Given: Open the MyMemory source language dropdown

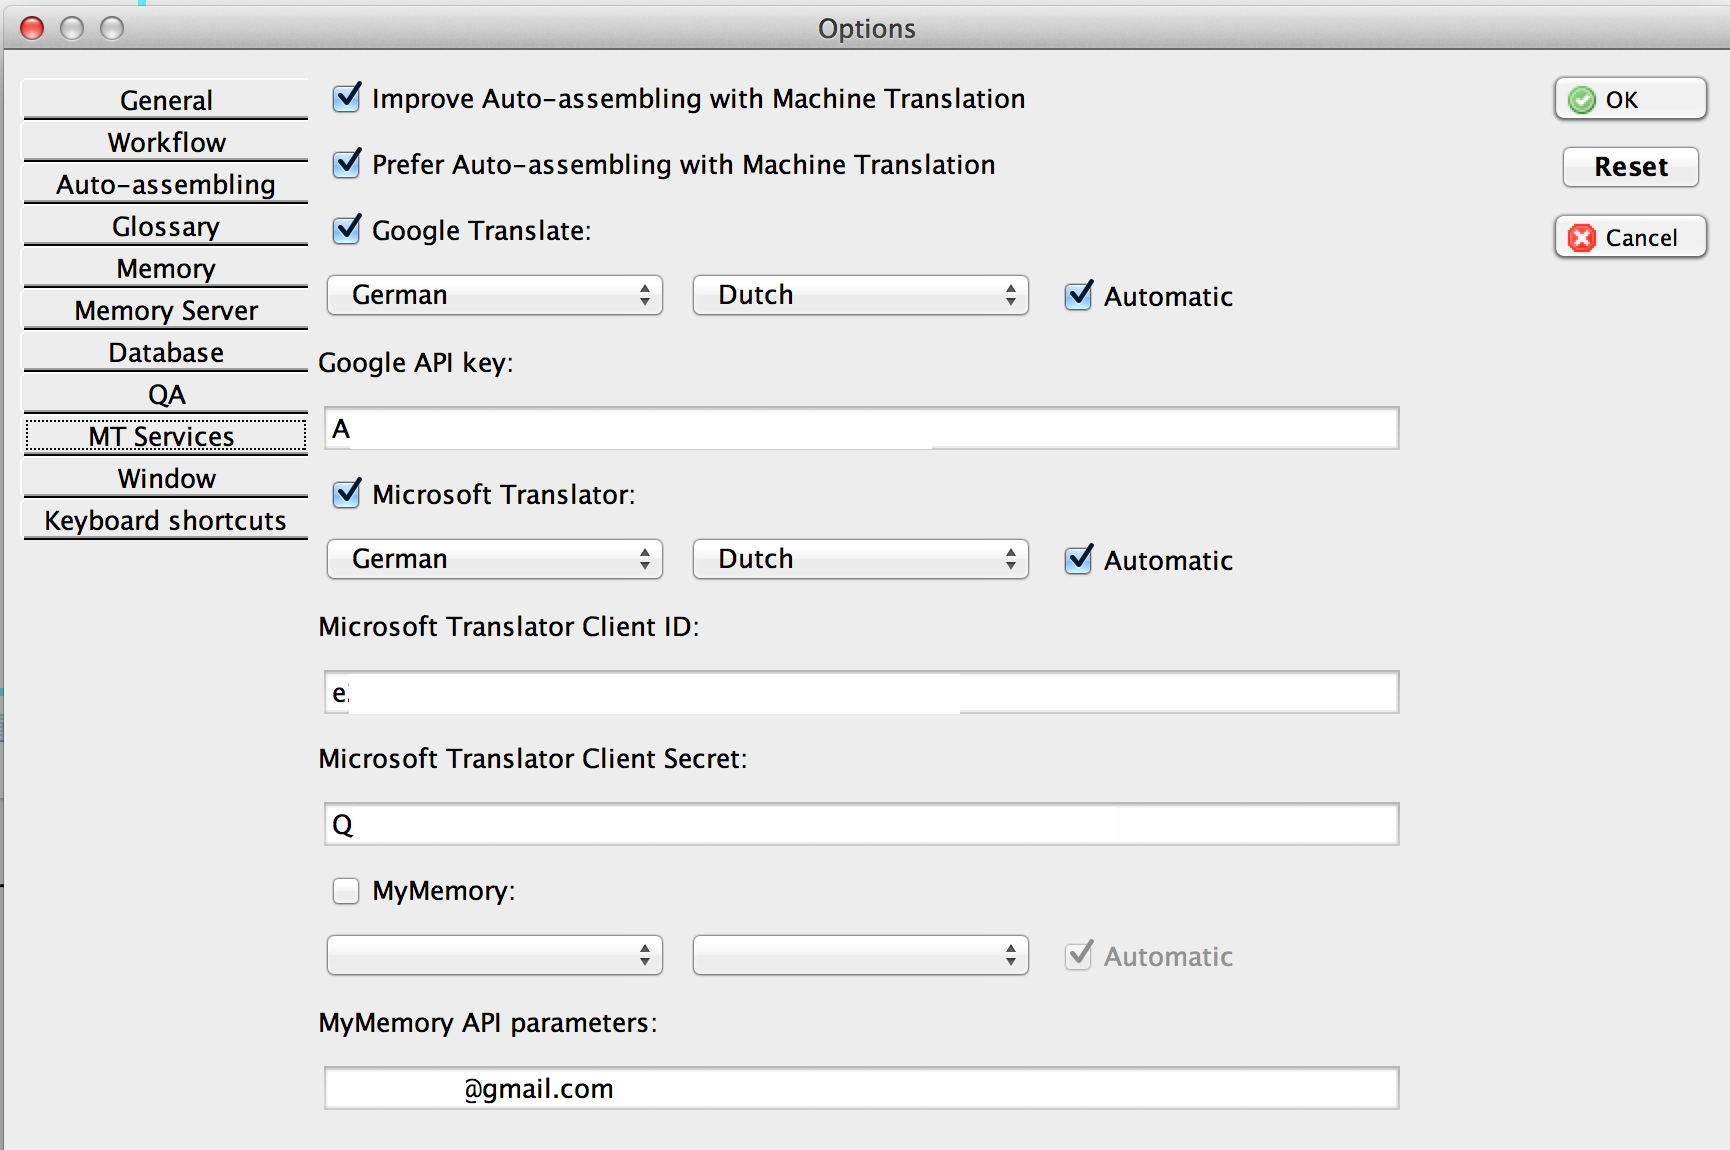Looking at the screenshot, I should 495,955.
